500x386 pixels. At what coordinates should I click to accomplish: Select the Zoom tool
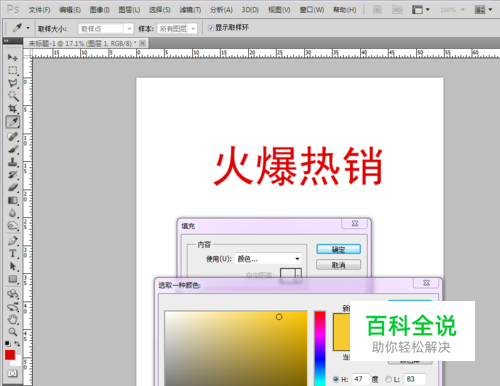coord(13,332)
